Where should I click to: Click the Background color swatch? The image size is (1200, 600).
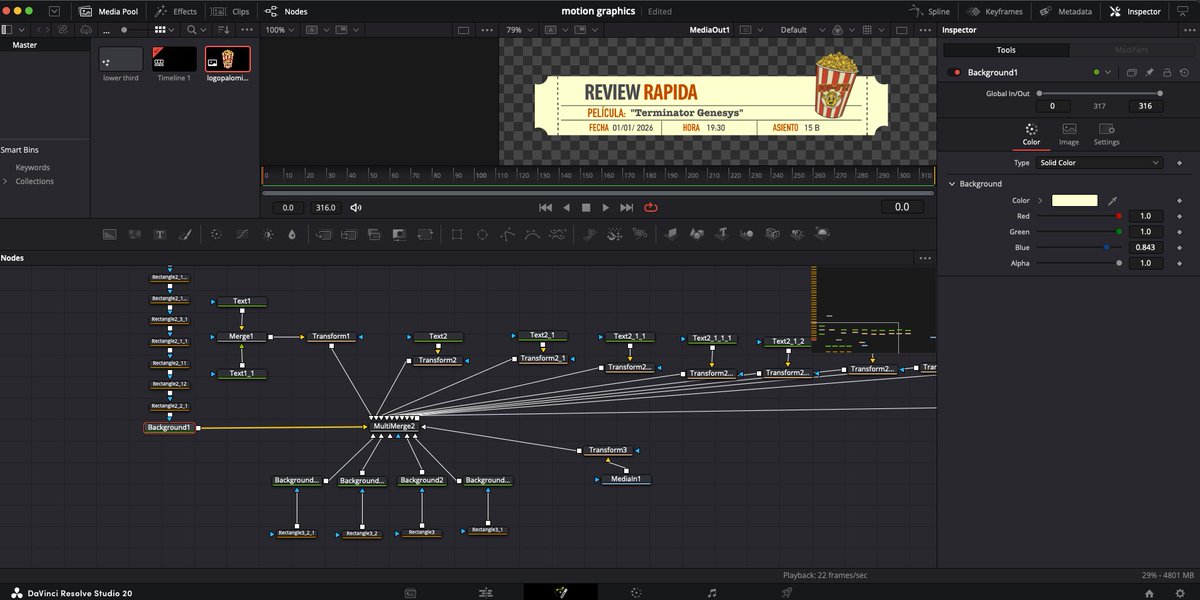(1074, 201)
